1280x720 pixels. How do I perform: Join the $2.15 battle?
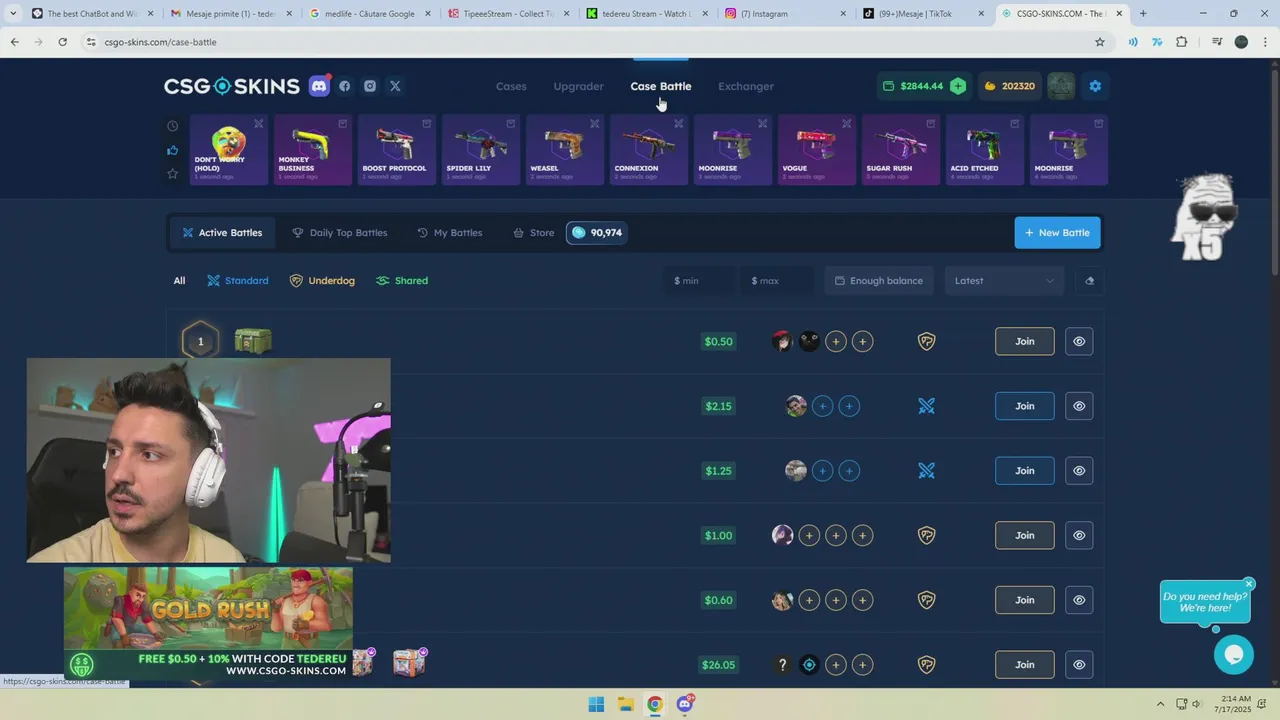1025,406
